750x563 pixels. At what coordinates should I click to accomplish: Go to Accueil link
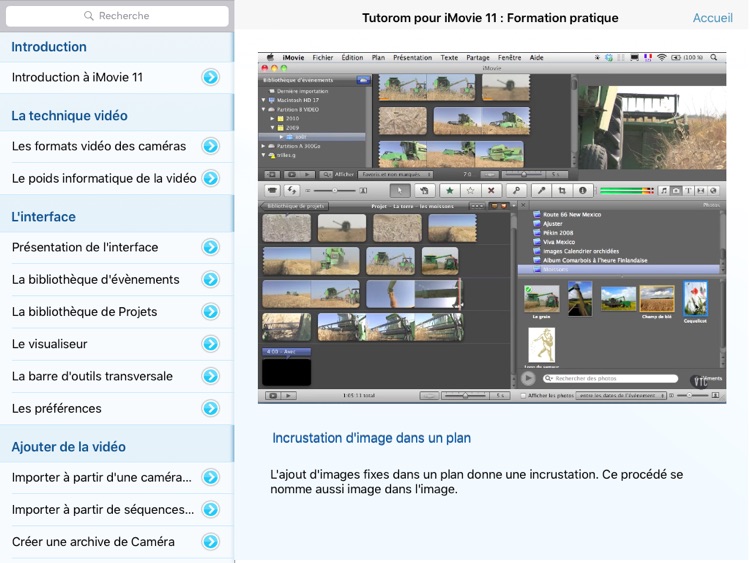point(713,18)
